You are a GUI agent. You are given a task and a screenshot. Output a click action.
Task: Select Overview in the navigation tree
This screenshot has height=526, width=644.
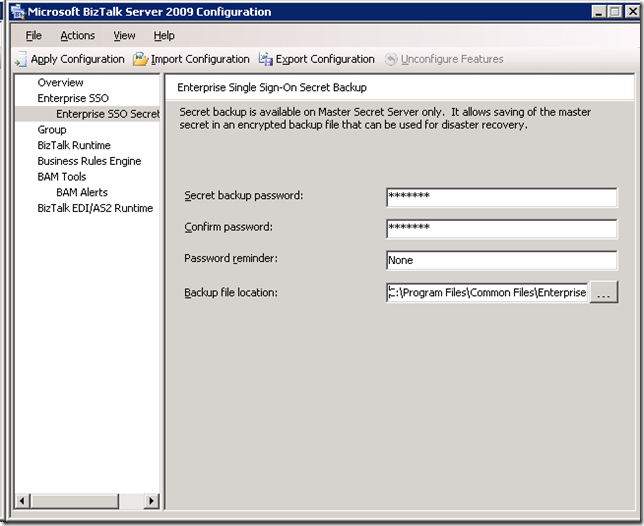coord(60,83)
